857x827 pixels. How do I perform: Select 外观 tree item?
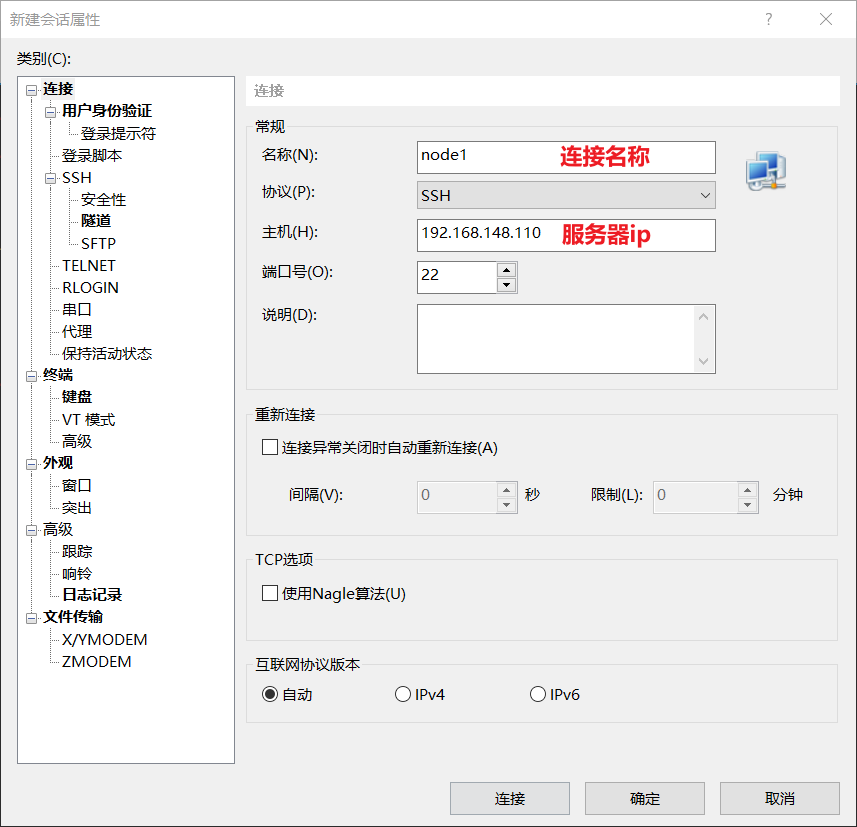[58, 463]
